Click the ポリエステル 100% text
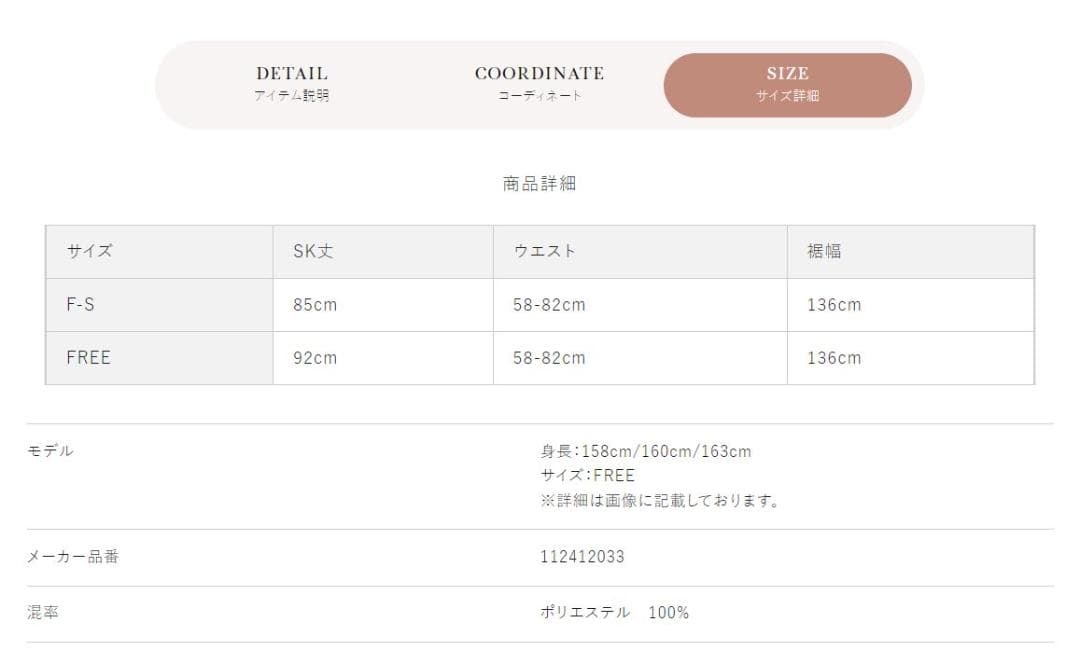 (x=614, y=612)
